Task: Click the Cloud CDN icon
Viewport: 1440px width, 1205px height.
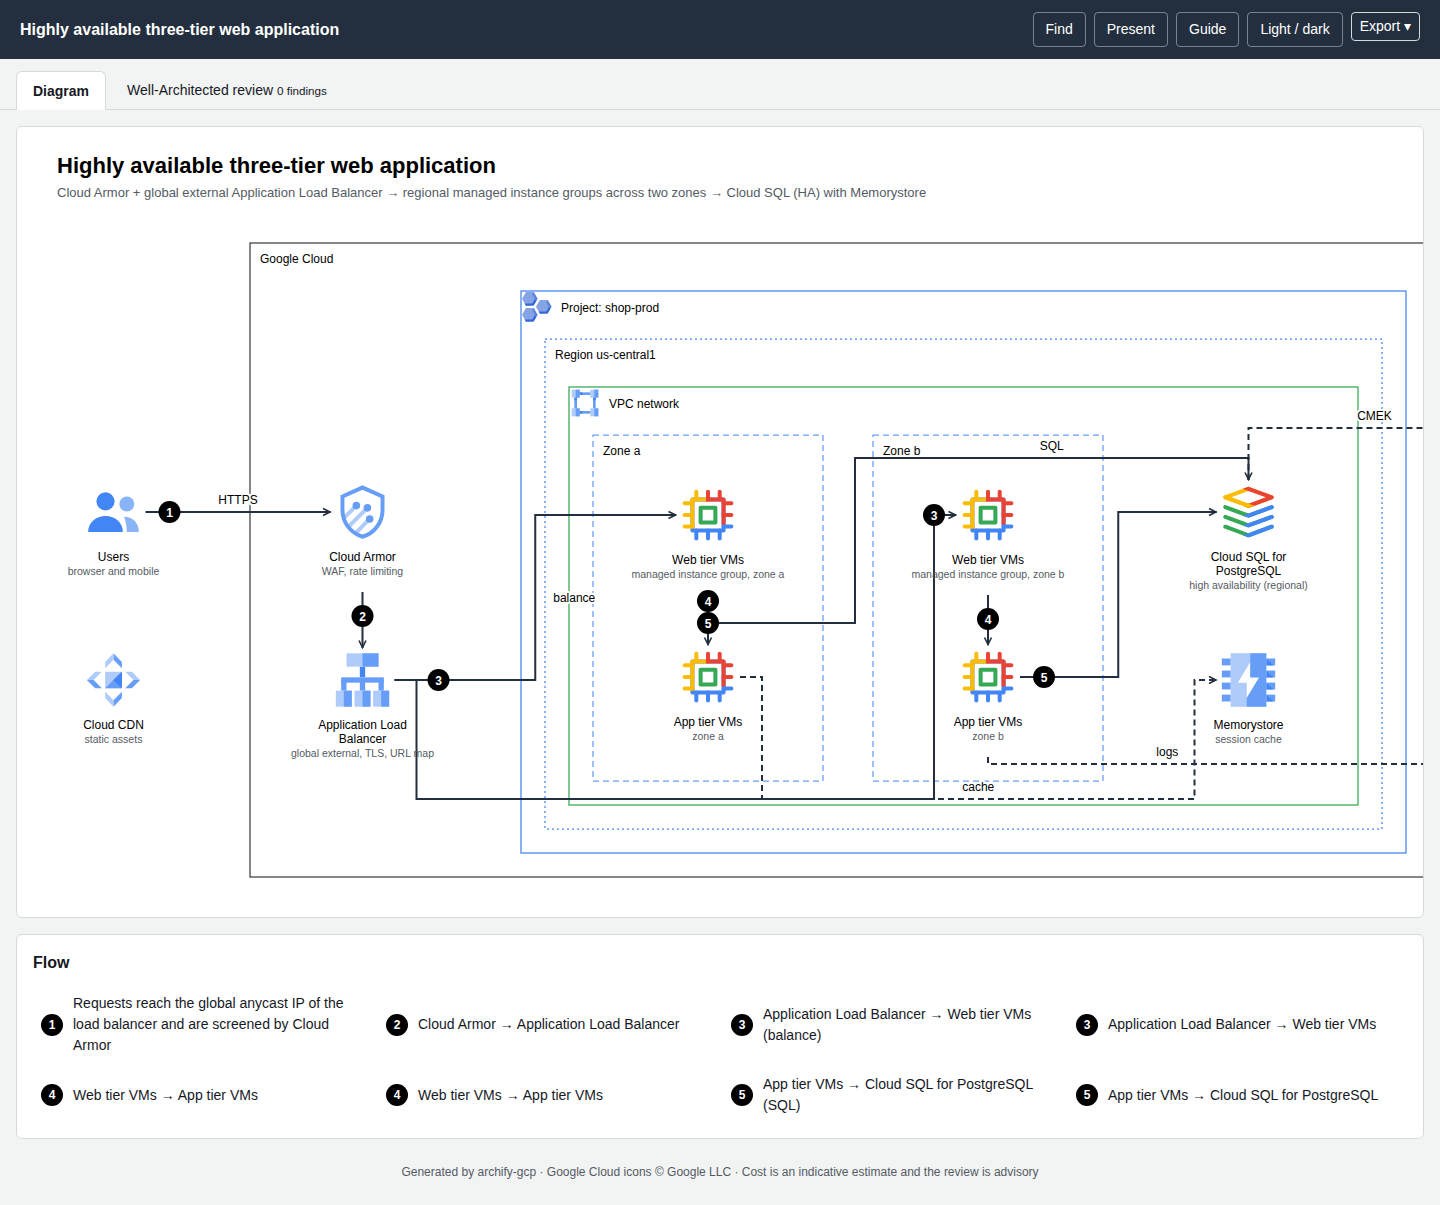Action: [x=113, y=680]
